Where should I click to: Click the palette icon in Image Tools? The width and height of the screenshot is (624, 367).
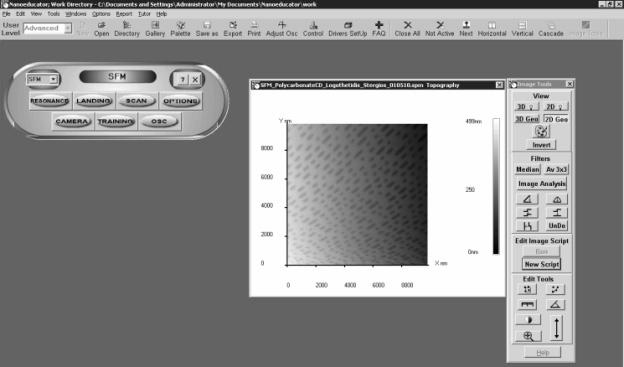[541, 131]
